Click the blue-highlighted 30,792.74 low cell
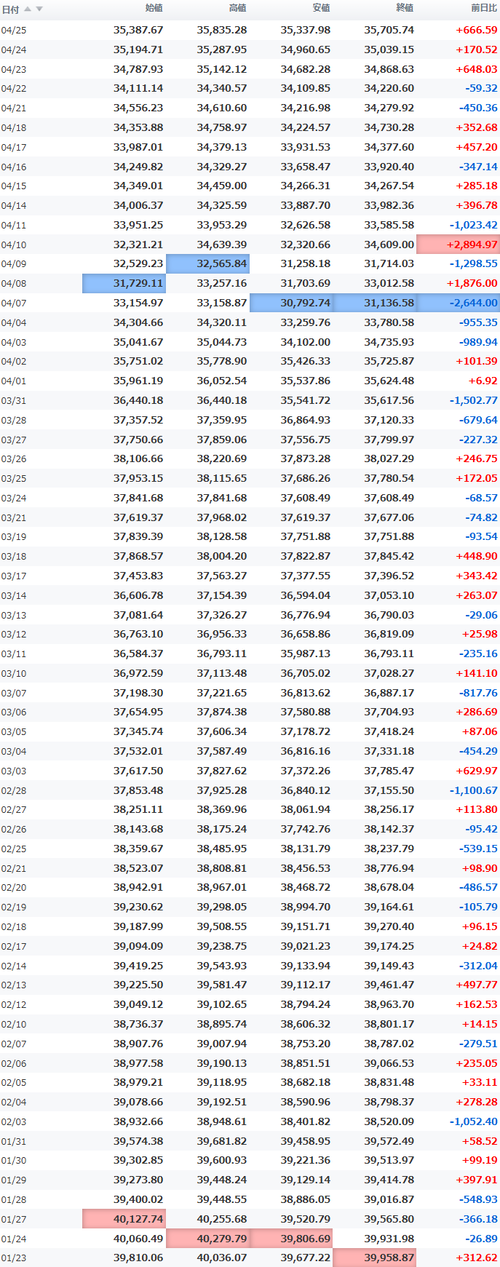The height and width of the screenshot is (1267, 500). [291, 303]
